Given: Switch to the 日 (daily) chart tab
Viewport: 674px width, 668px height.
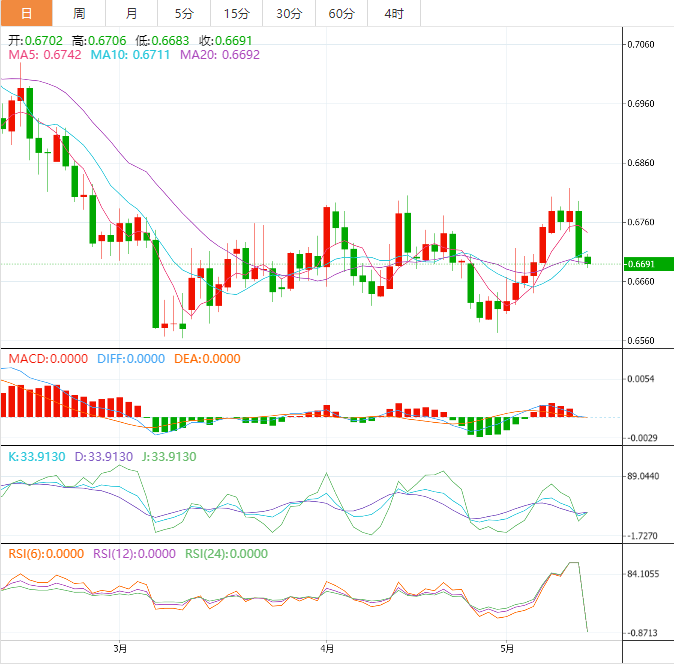Looking at the screenshot, I should click(x=27, y=13).
